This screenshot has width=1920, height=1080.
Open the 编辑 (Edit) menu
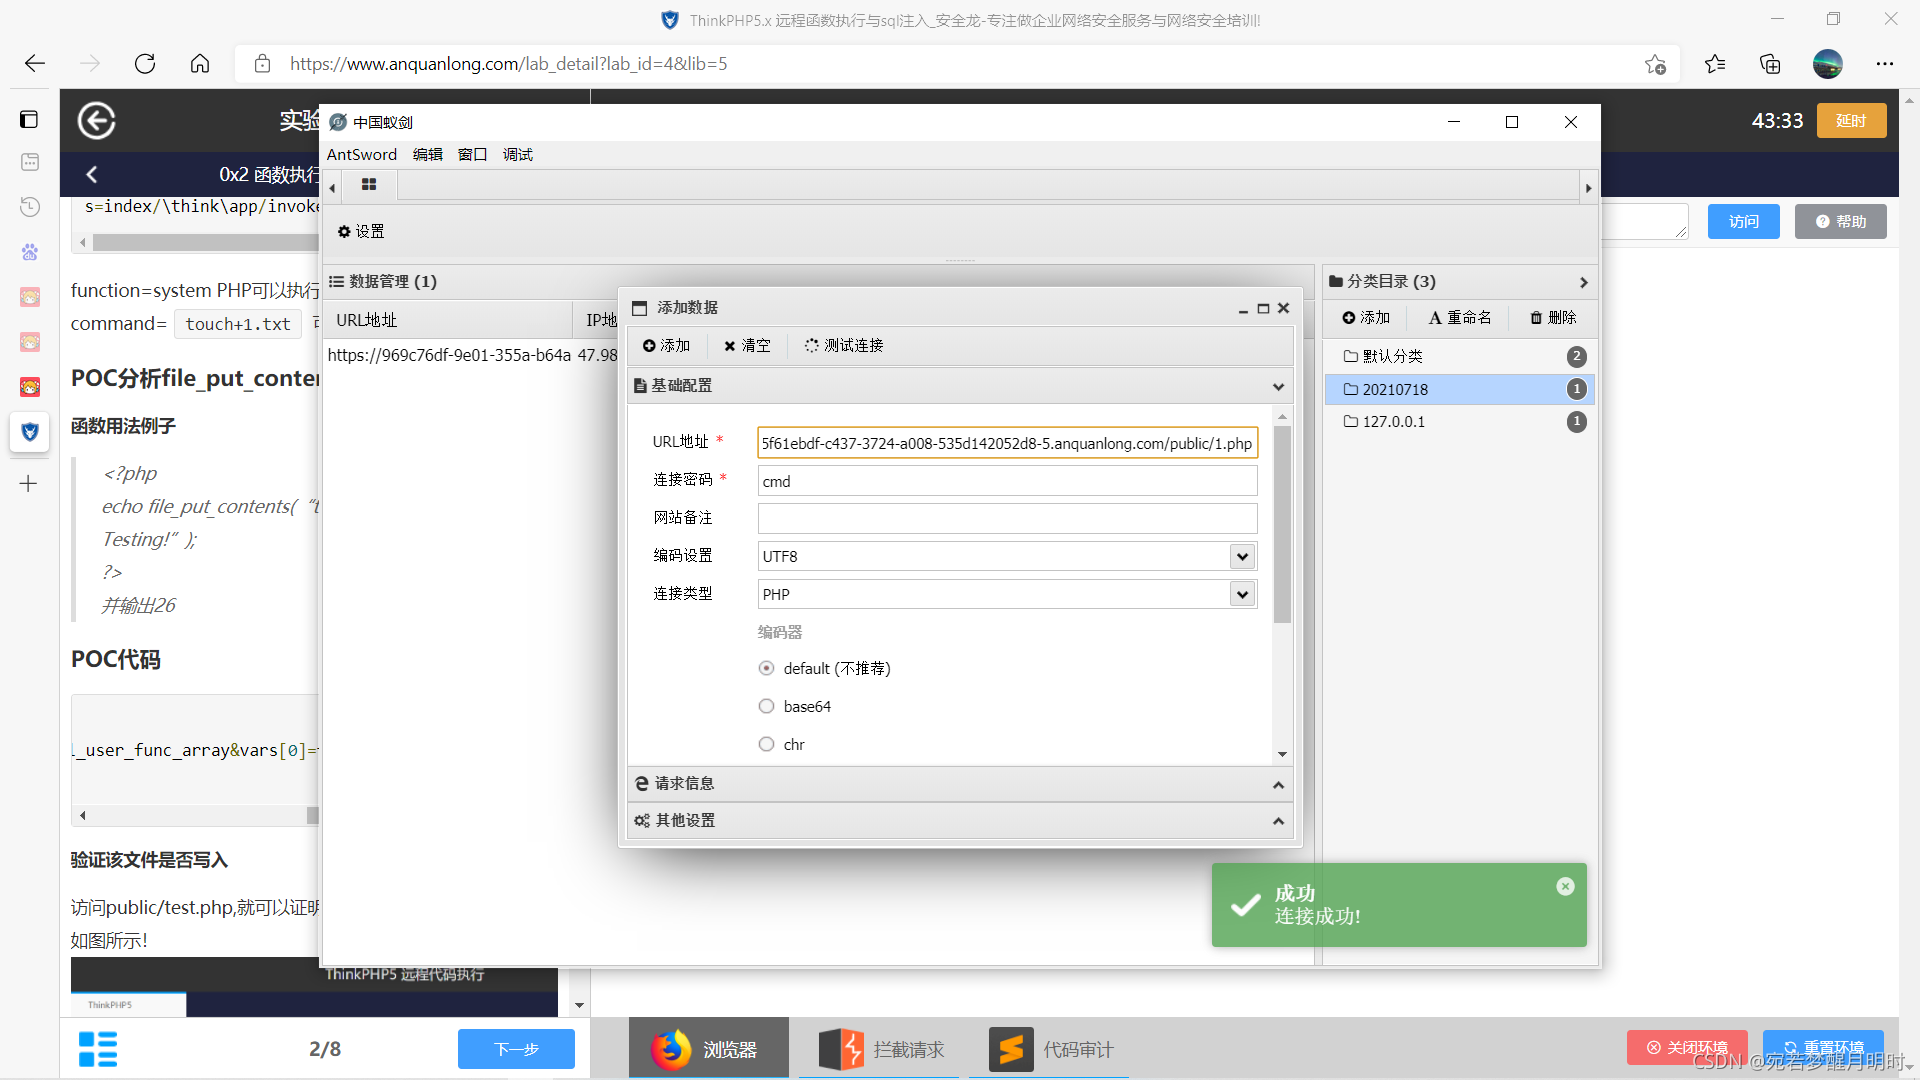[428, 154]
